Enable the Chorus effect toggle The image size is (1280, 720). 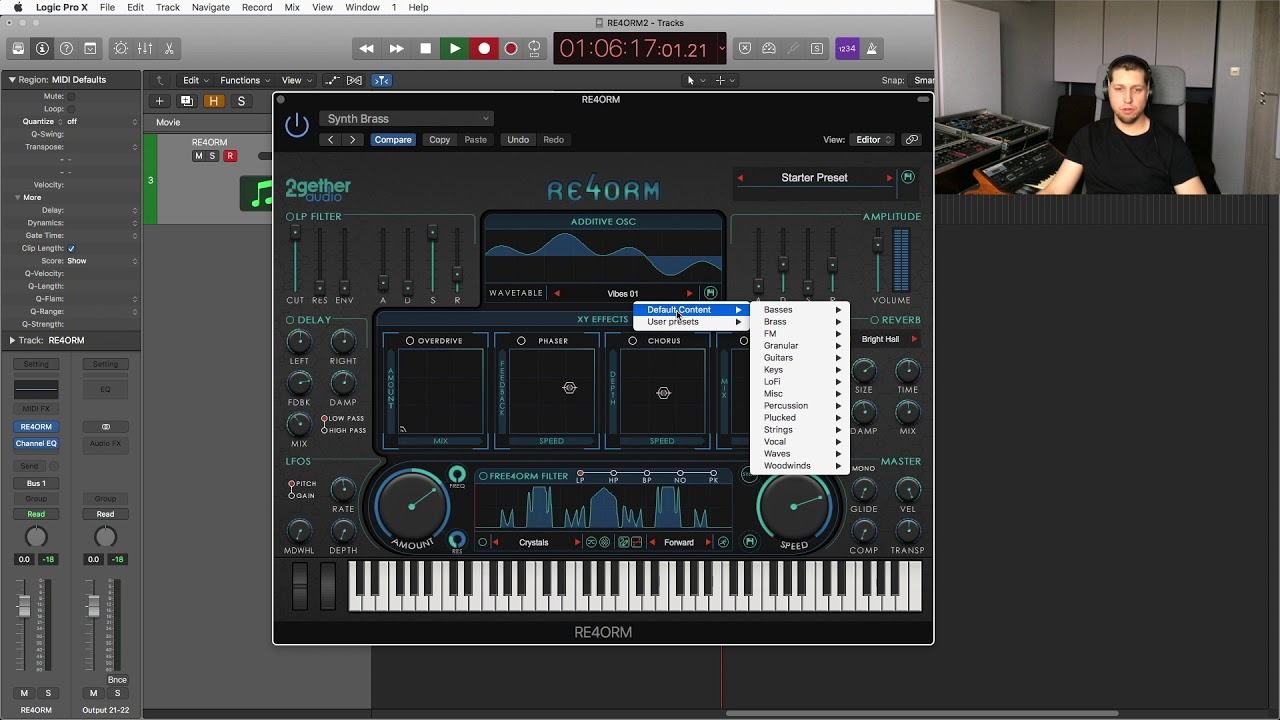click(x=632, y=341)
